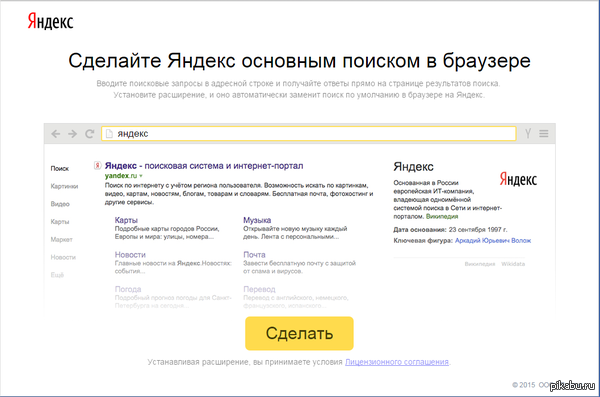The height and width of the screenshot is (397, 600).
Task: Click the back arrow in mock browser
Action: pos(56,134)
